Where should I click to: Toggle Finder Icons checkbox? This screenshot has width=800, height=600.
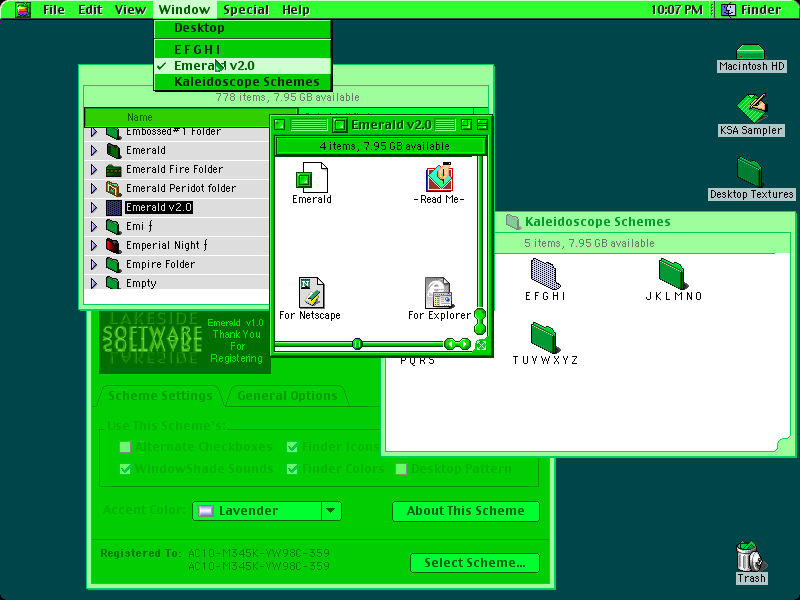click(292, 447)
